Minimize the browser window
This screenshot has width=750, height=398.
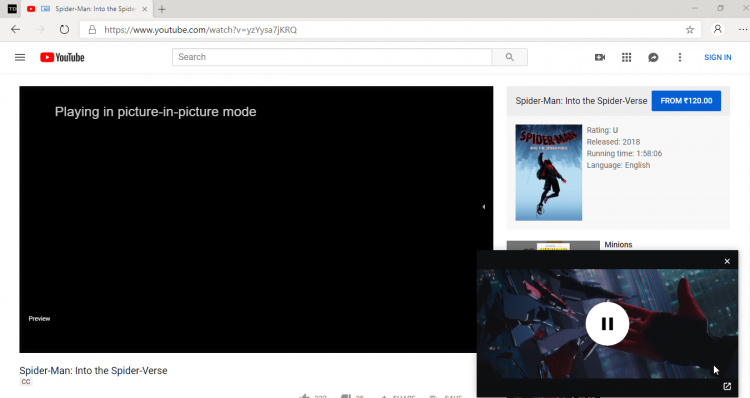tap(695, 8)
